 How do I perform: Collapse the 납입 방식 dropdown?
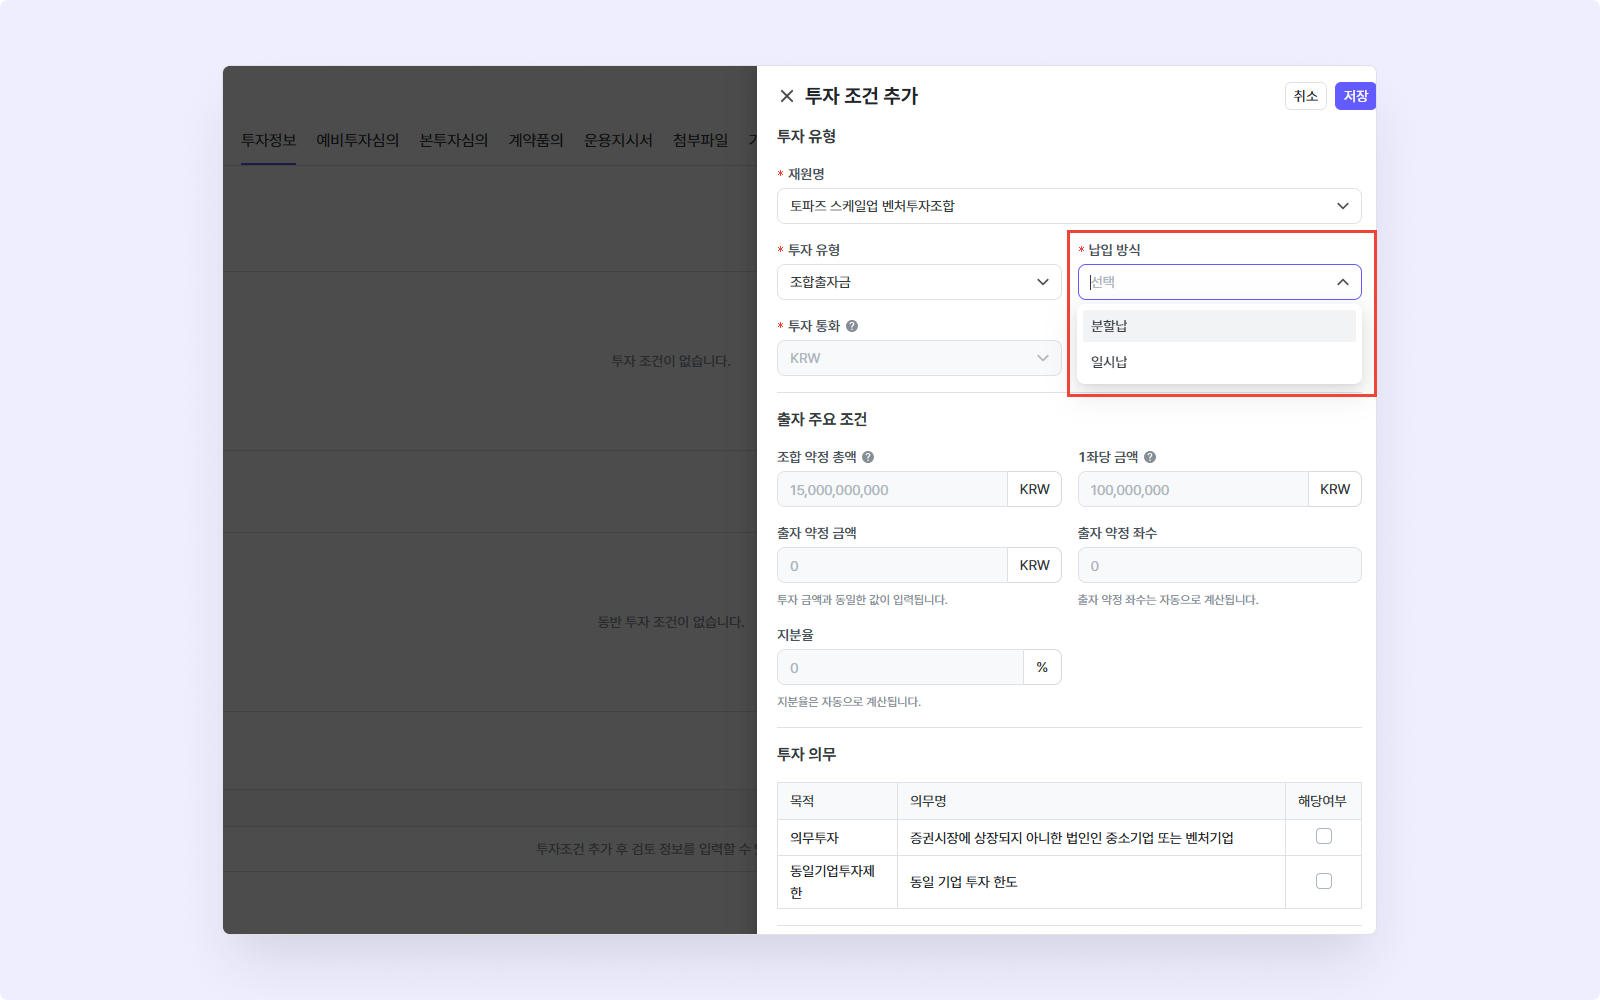tap(1343, 282)
